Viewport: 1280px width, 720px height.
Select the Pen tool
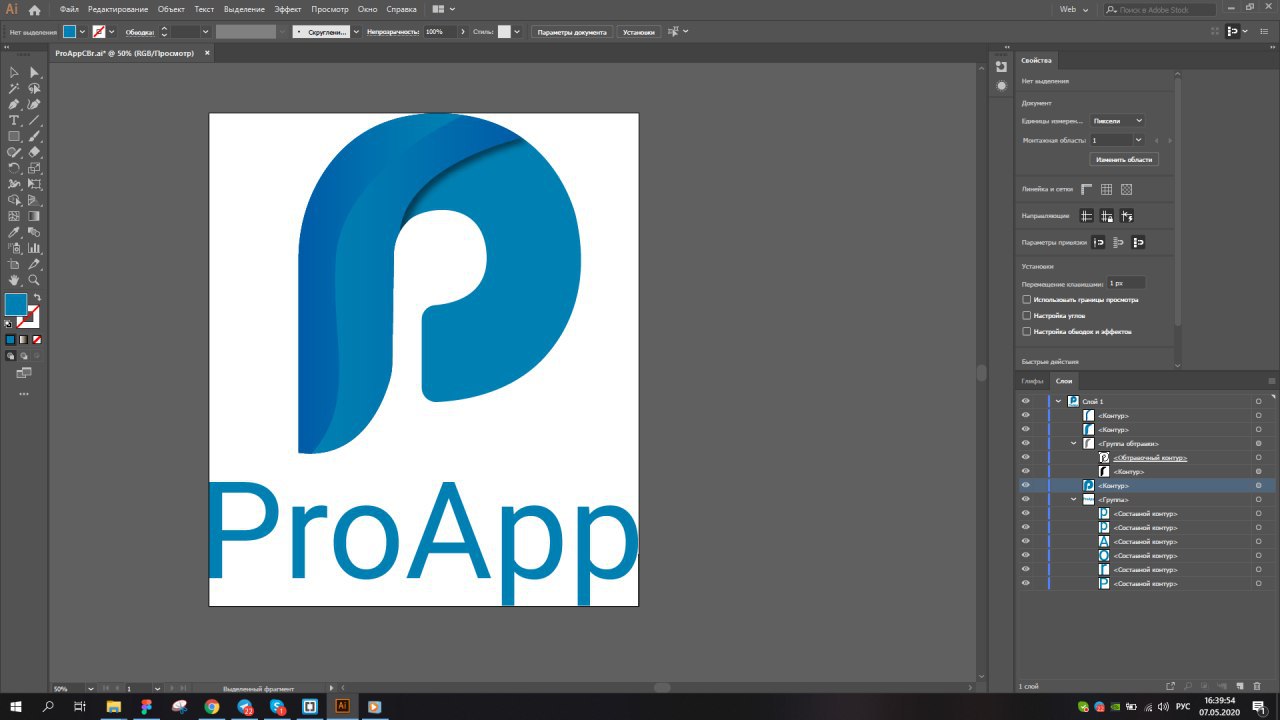[x=14, y=104]
